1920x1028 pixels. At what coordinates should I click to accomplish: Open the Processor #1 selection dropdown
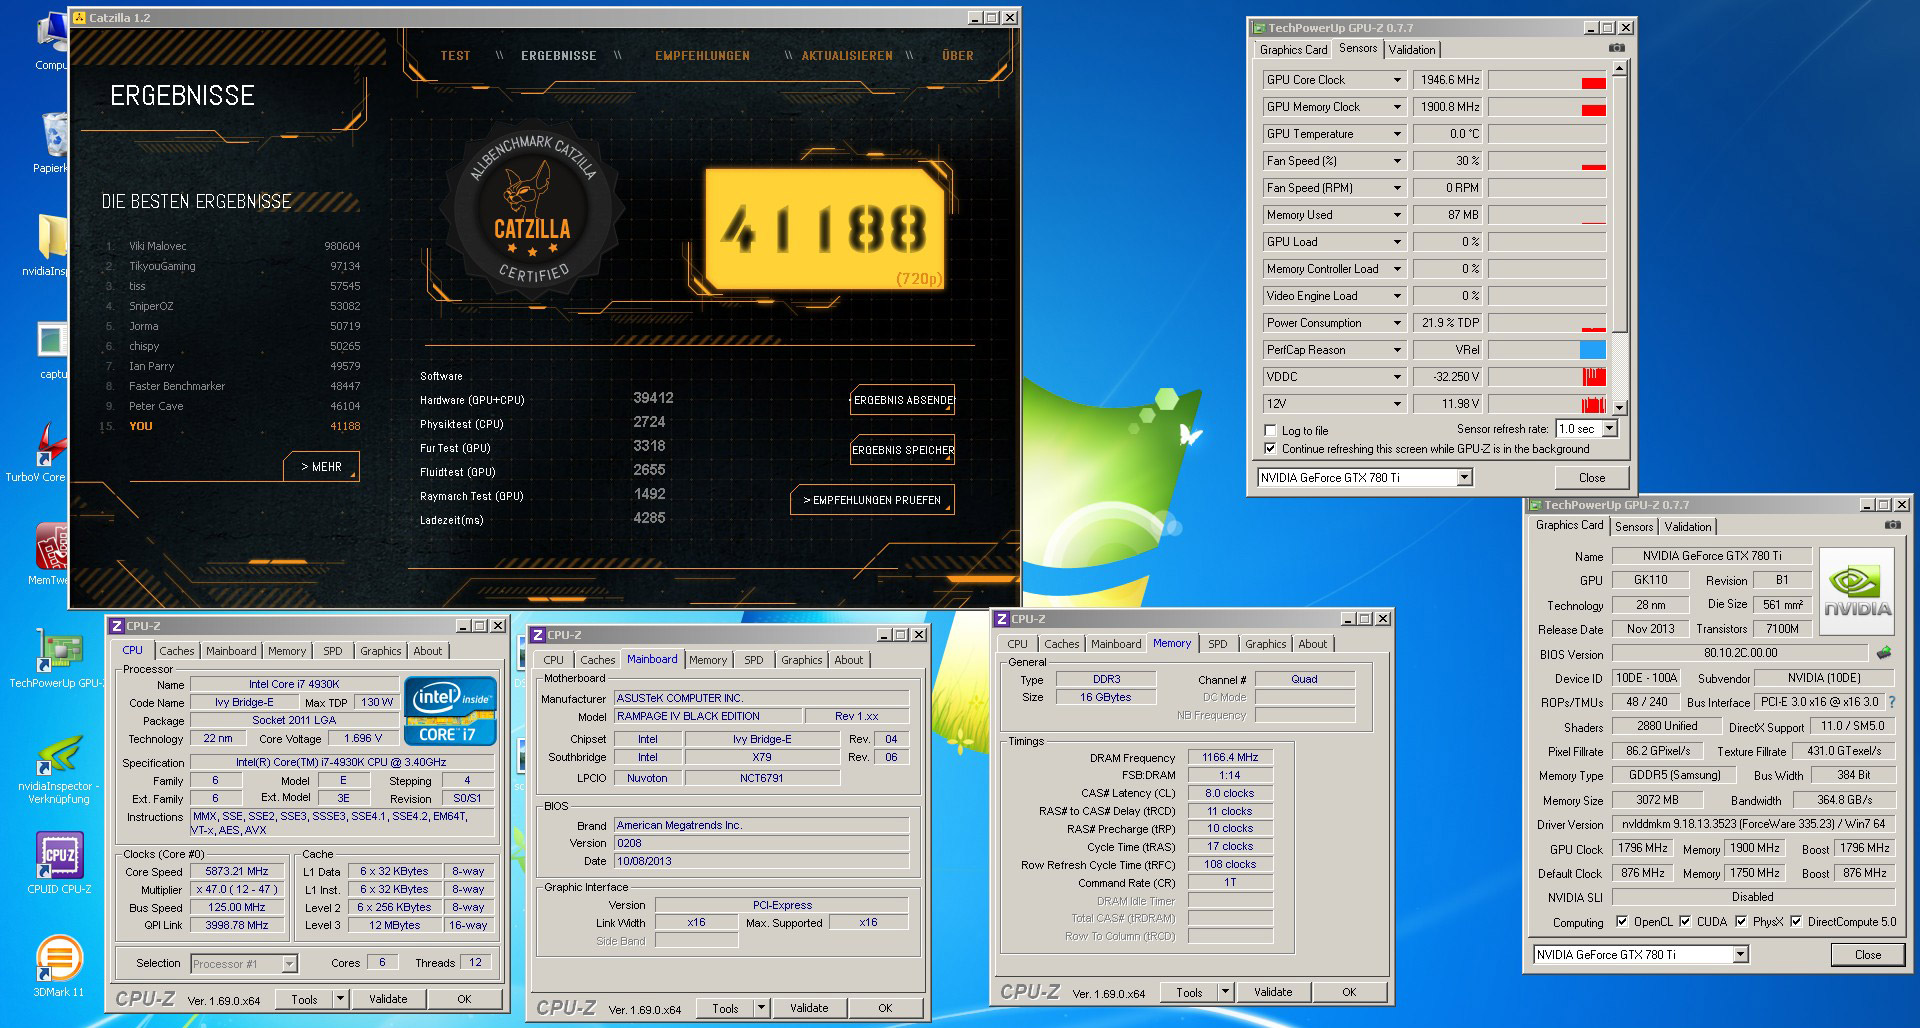point(289,964)
